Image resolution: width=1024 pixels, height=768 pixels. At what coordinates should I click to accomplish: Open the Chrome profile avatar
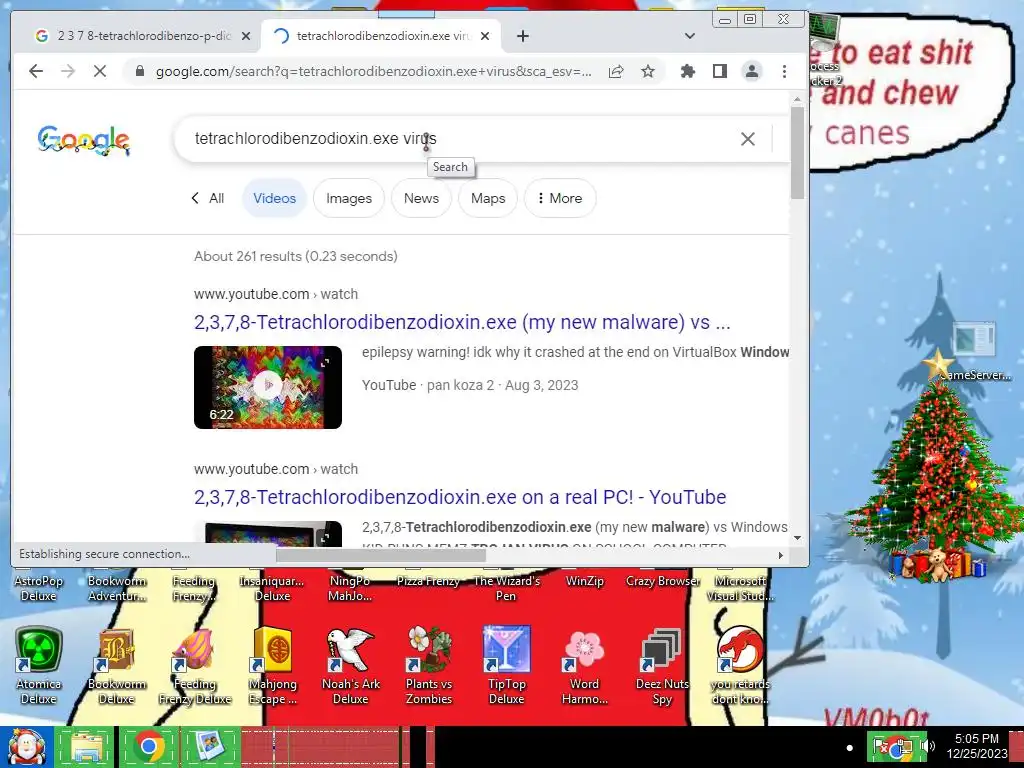(752, 71)
